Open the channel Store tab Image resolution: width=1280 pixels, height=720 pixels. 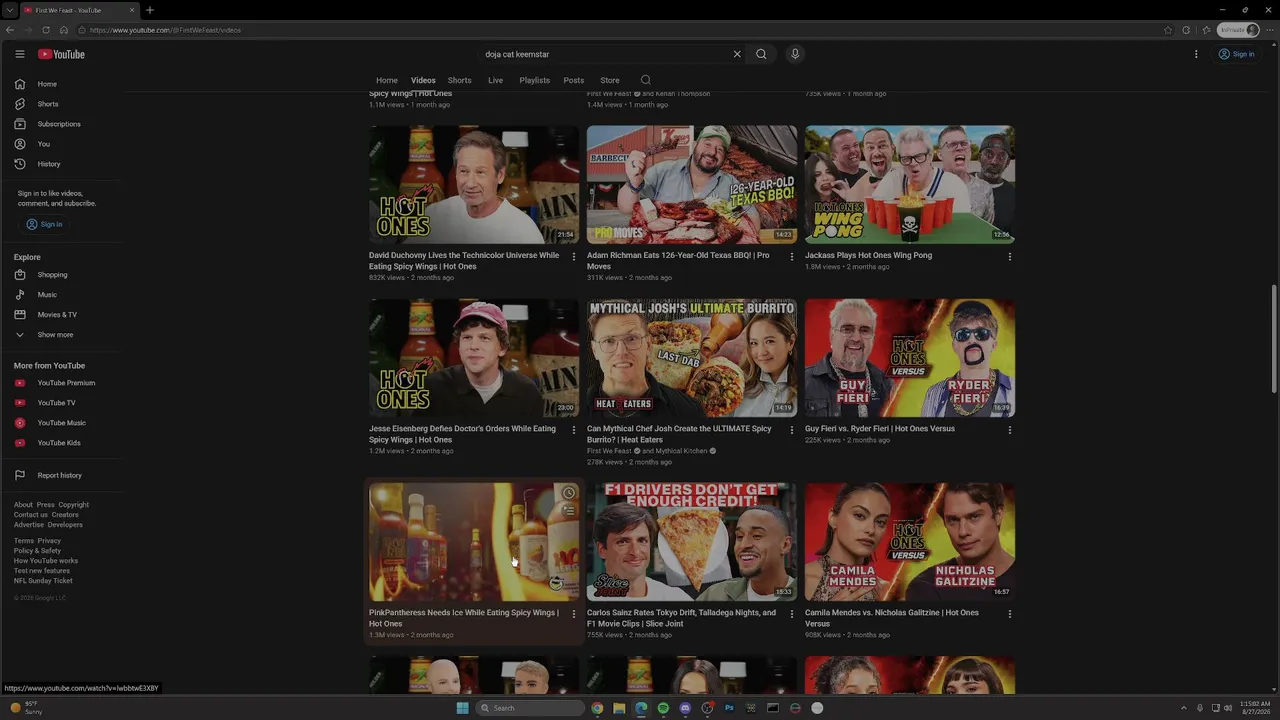pos(610,80)
